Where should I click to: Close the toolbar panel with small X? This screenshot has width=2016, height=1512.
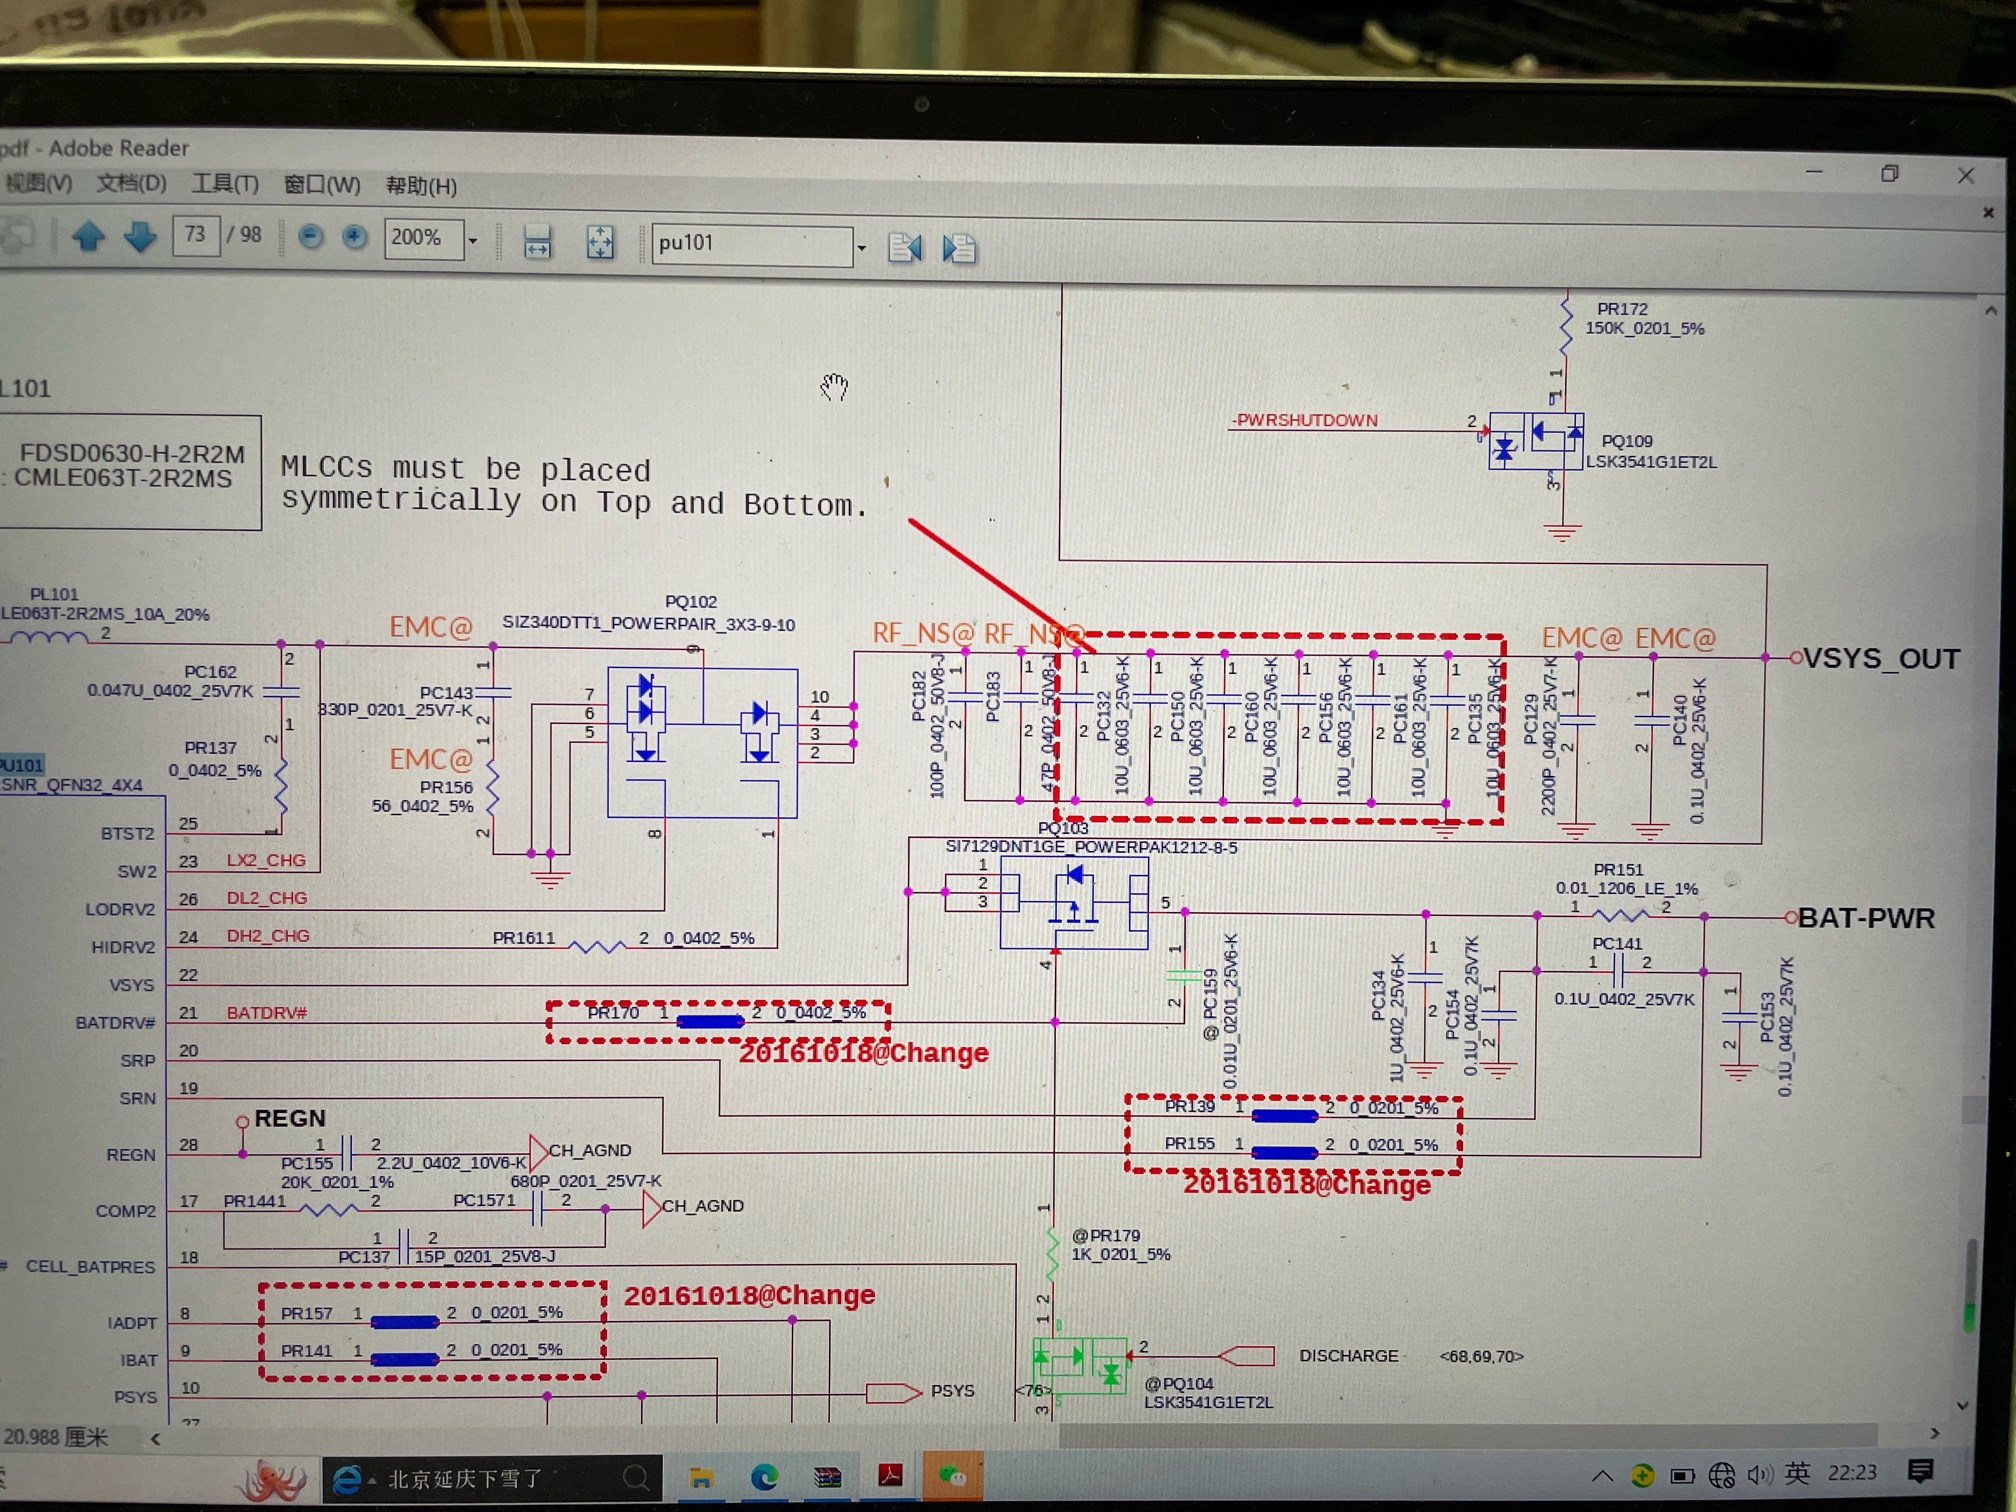point(1988,212)
